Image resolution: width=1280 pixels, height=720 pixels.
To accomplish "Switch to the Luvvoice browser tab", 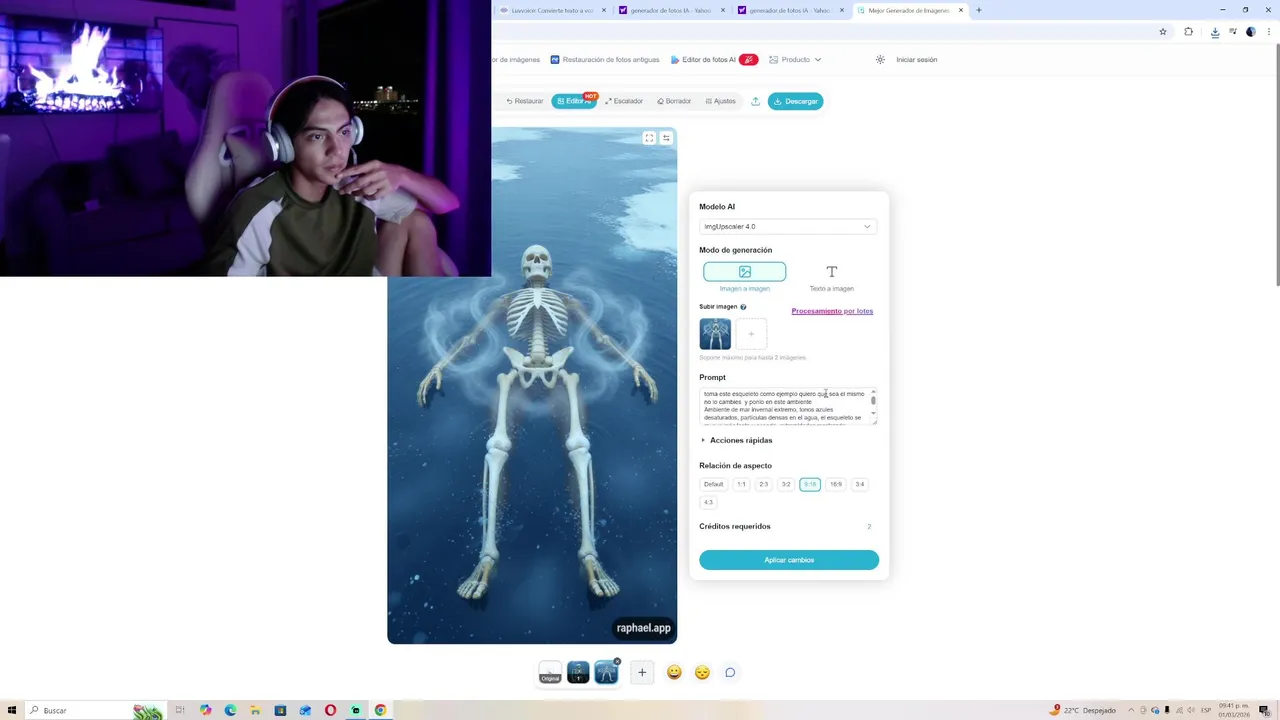I will [x=552, y=10].
